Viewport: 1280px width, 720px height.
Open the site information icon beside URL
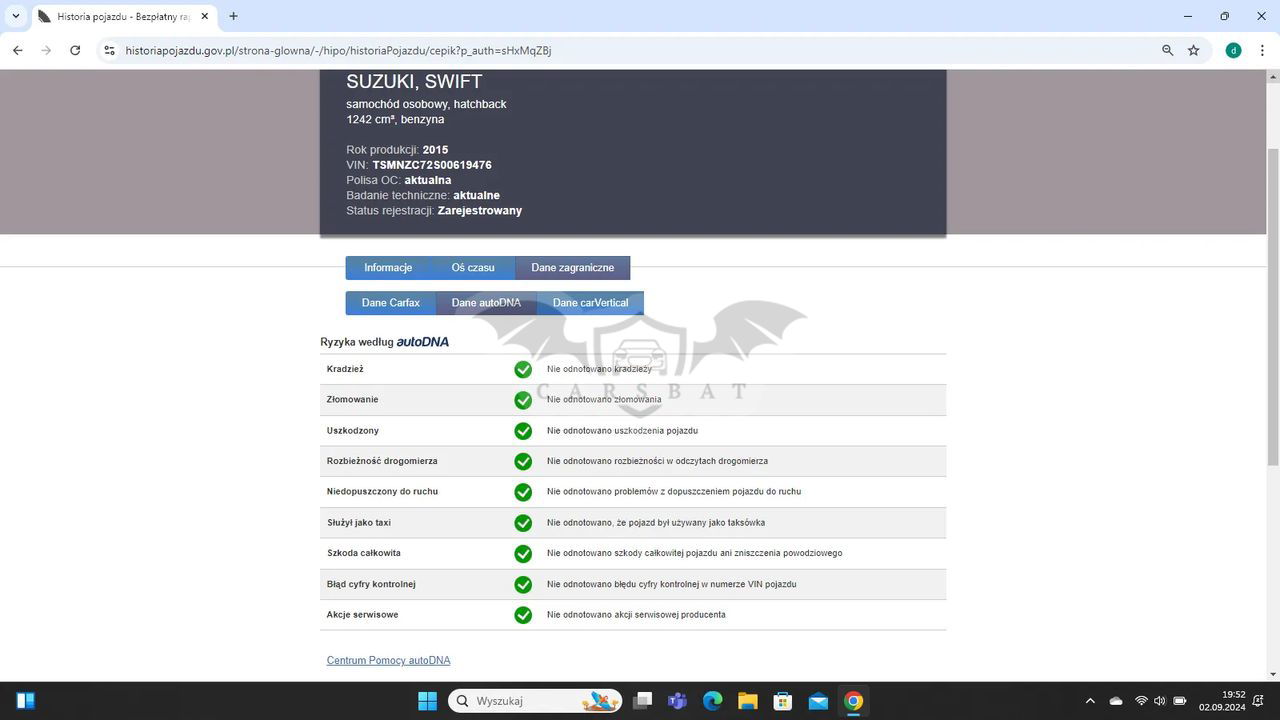[109, 50]
